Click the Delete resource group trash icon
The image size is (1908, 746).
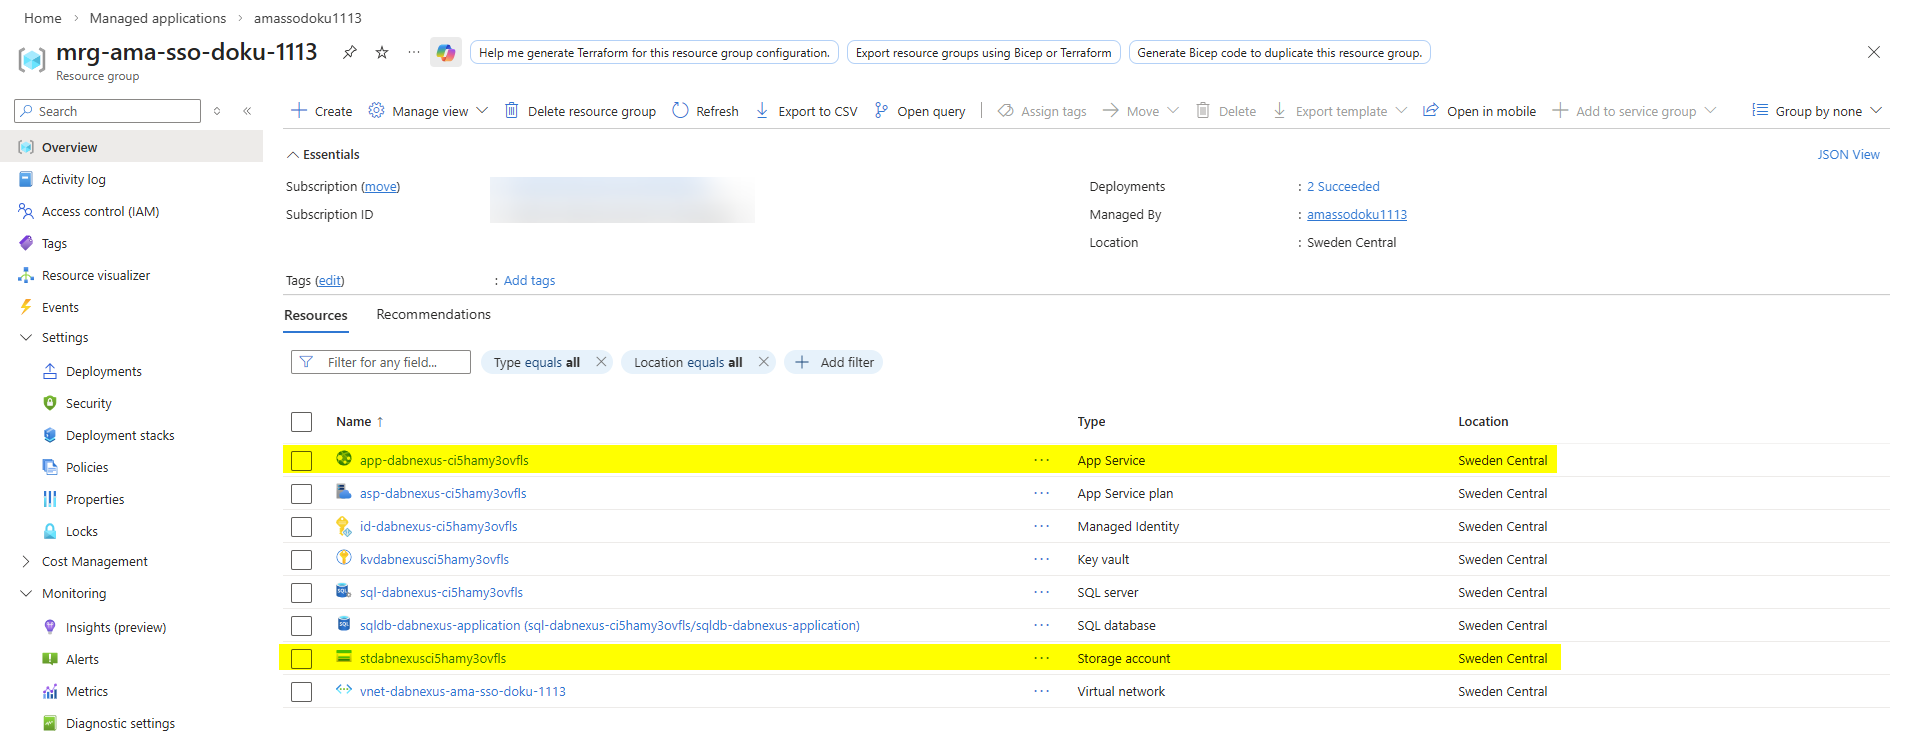511,111
